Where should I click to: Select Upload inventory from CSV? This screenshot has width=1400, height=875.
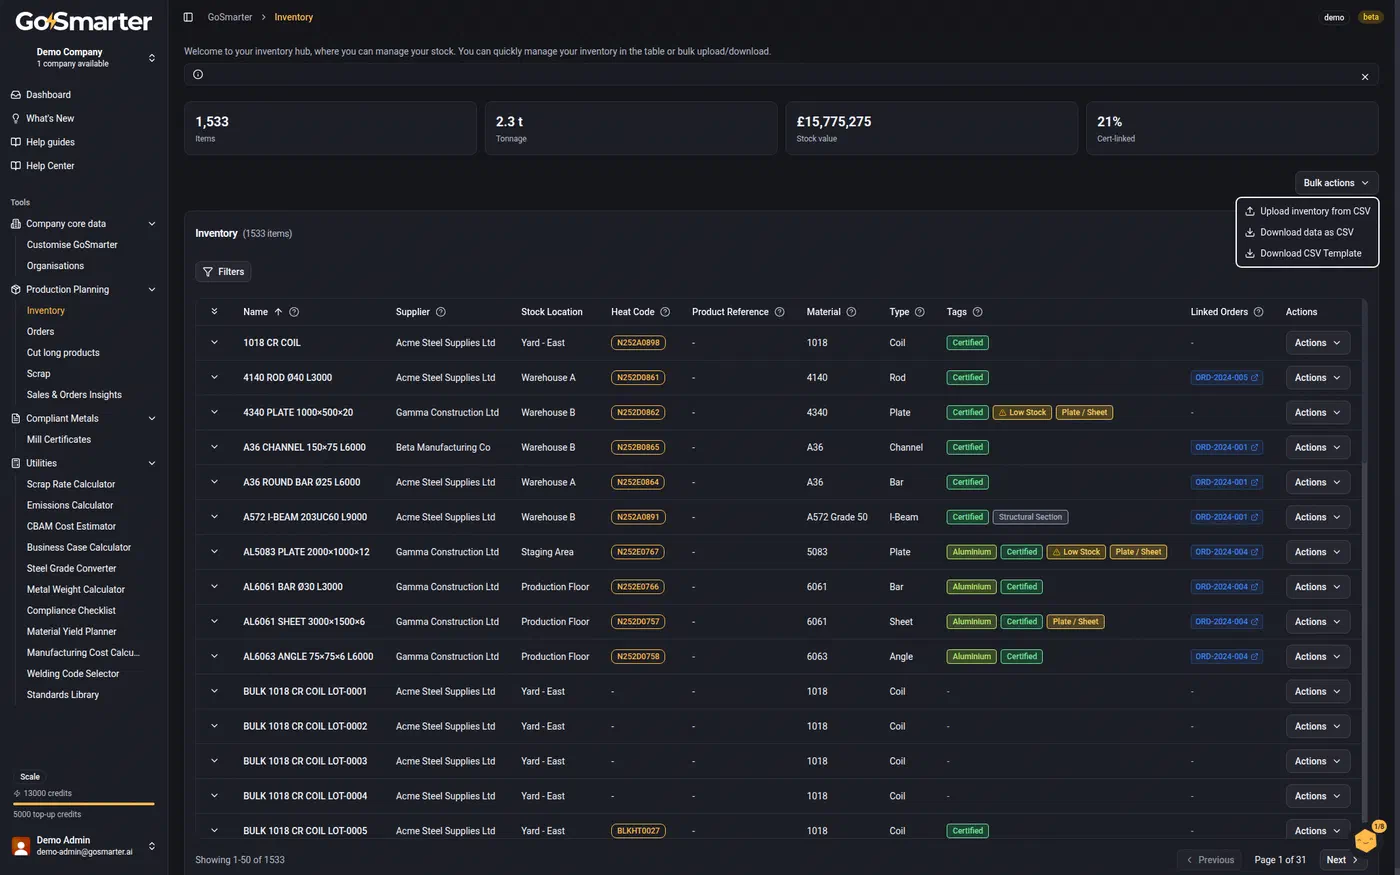coord(1307,211)
